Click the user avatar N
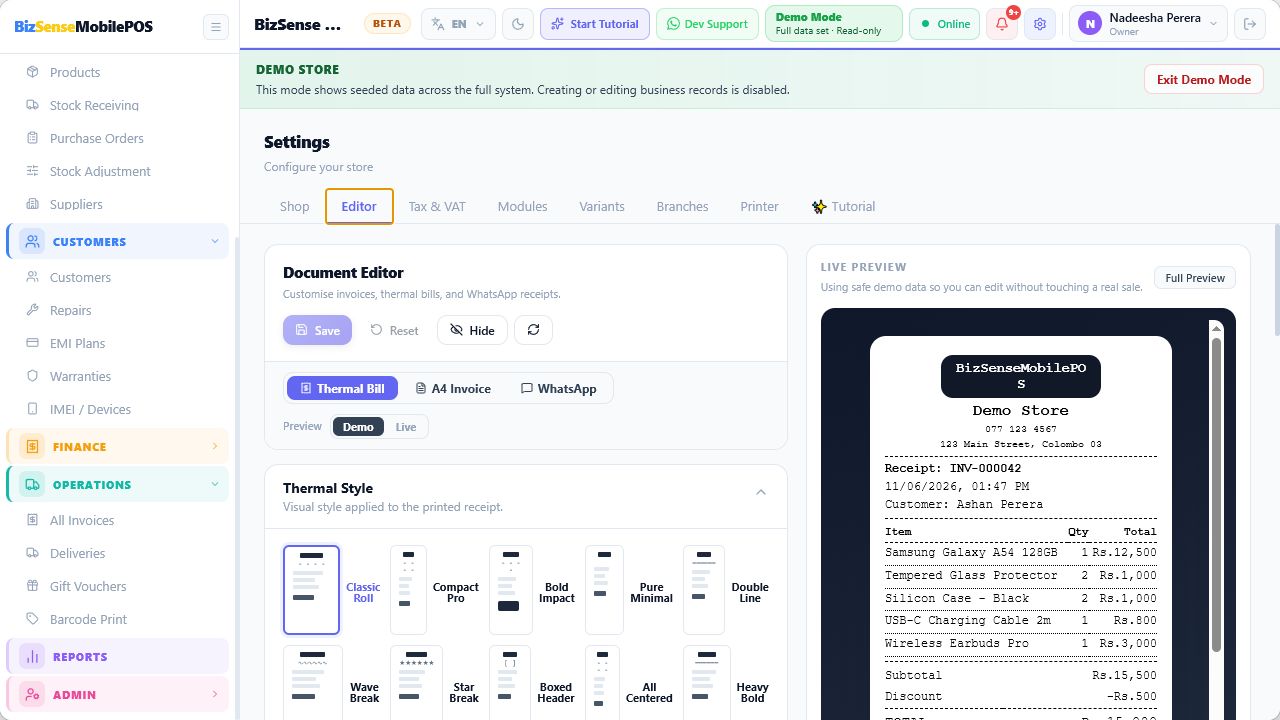This screenshot has height=720, width=1280. coord(1090,24)
